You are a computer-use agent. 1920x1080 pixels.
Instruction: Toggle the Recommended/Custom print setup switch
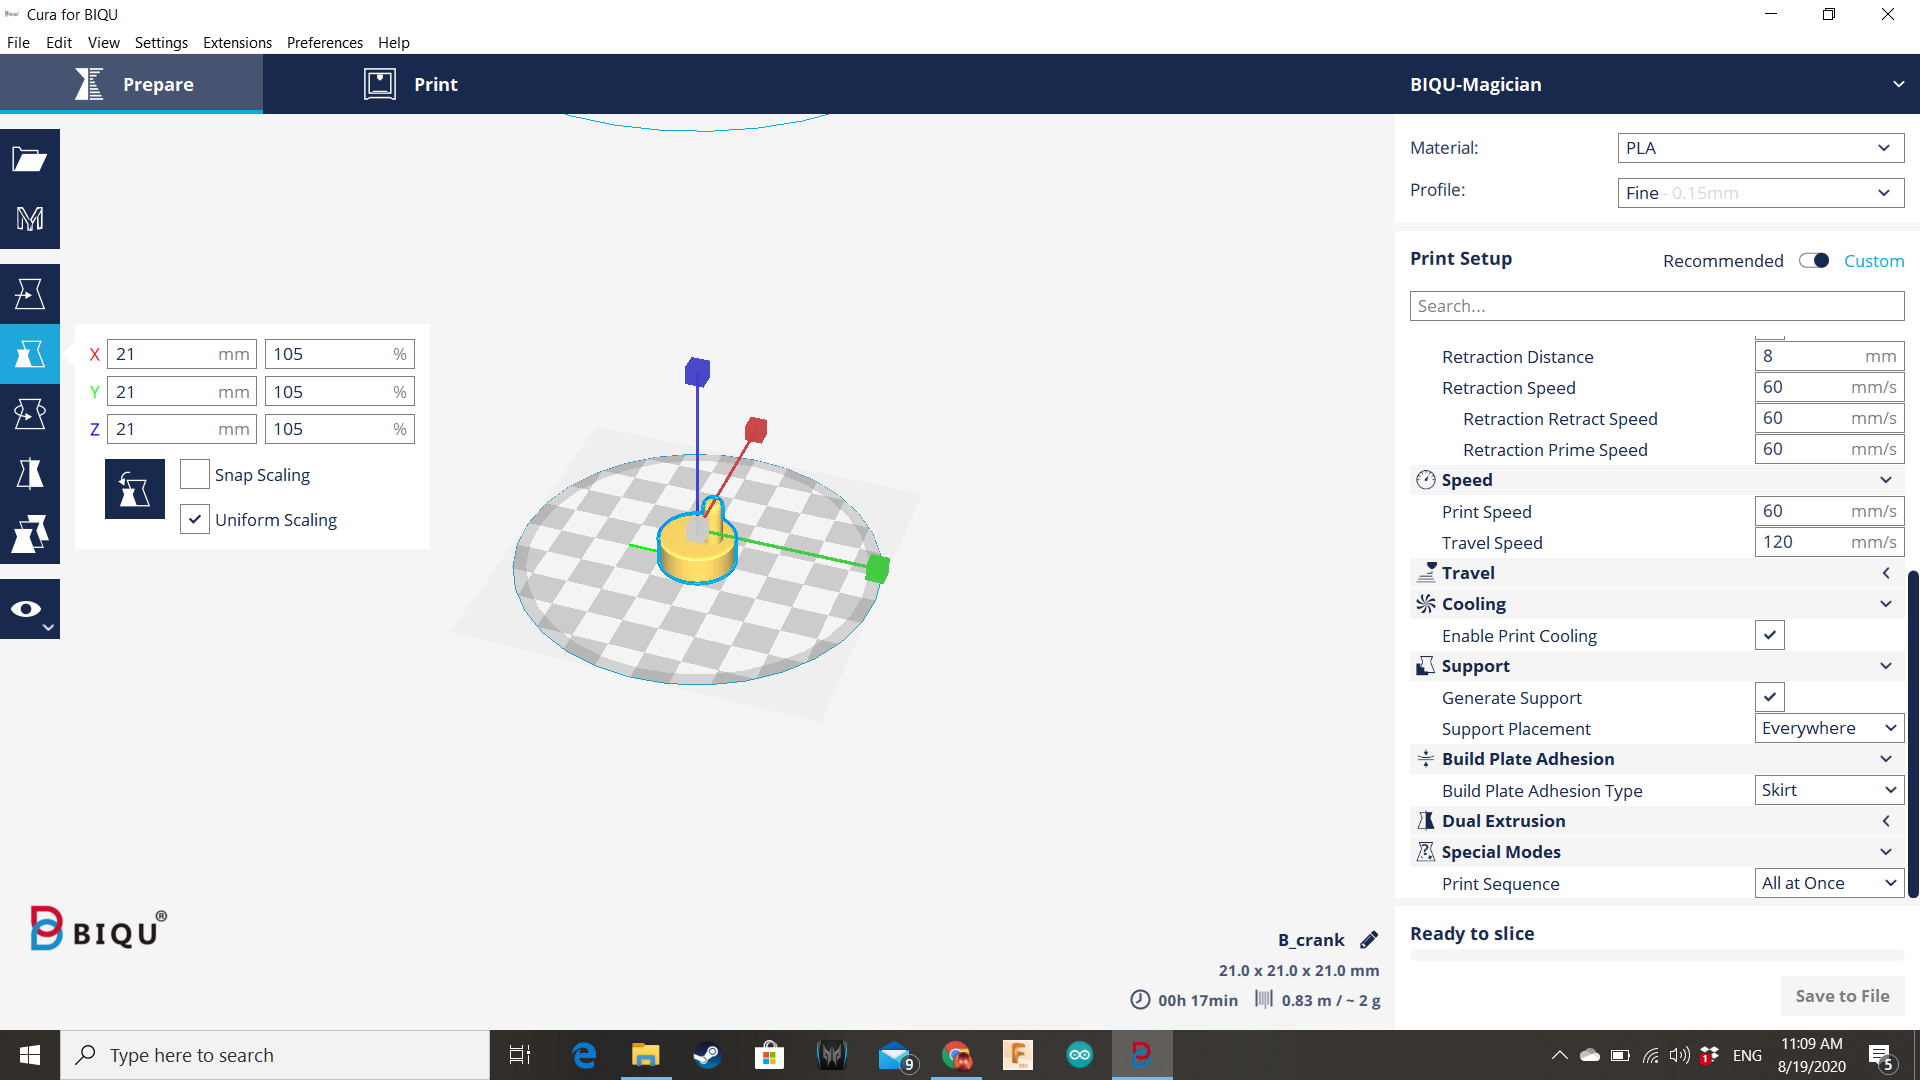pos(1813,261)
